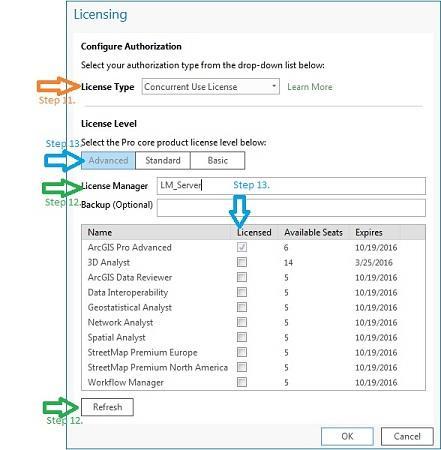
Task: Select the 3D Analyst row name
Action: pyautogui.click(x=109, y=262)
